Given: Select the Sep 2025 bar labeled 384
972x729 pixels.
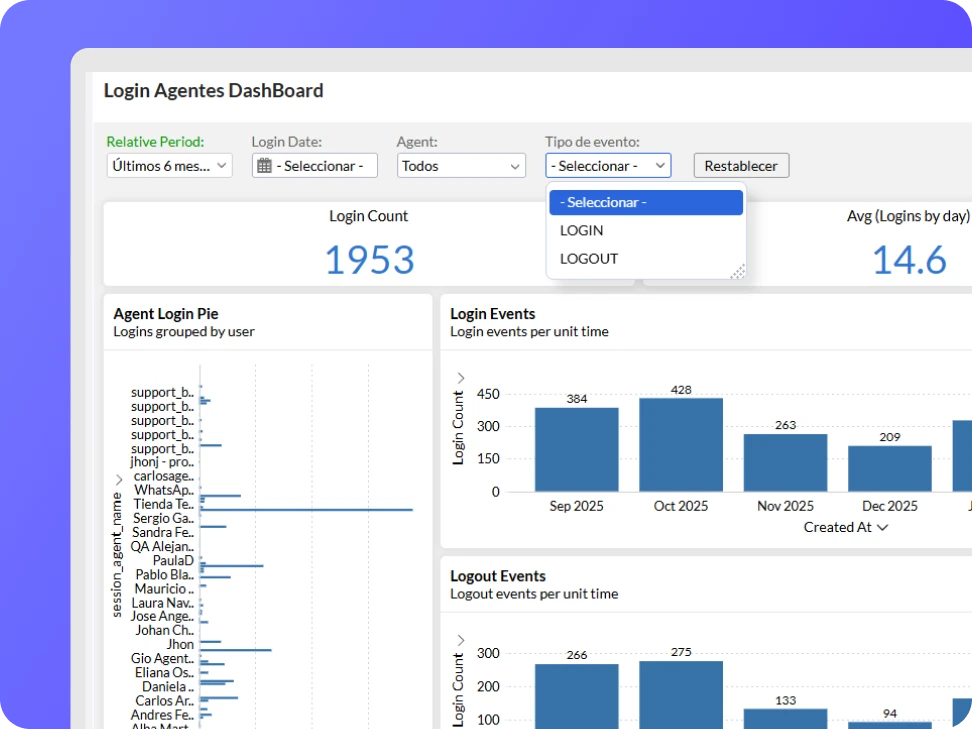Looking at the screenshot, I should pos(576,449).
